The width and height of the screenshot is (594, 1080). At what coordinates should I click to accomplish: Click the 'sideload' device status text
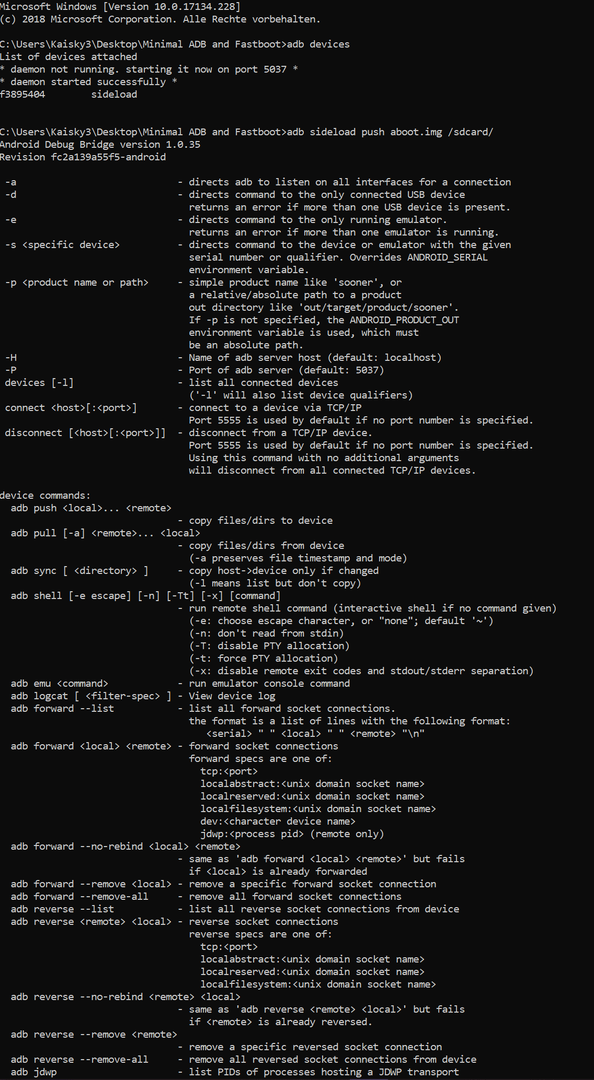(x=114, y=94)
